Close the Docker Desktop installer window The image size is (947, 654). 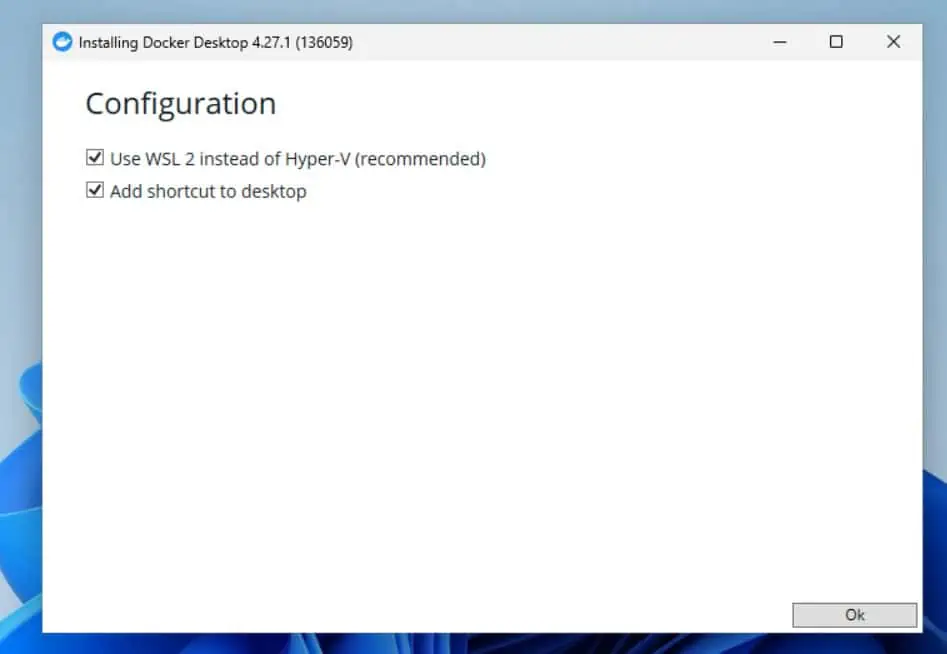(x=893, y=42)
